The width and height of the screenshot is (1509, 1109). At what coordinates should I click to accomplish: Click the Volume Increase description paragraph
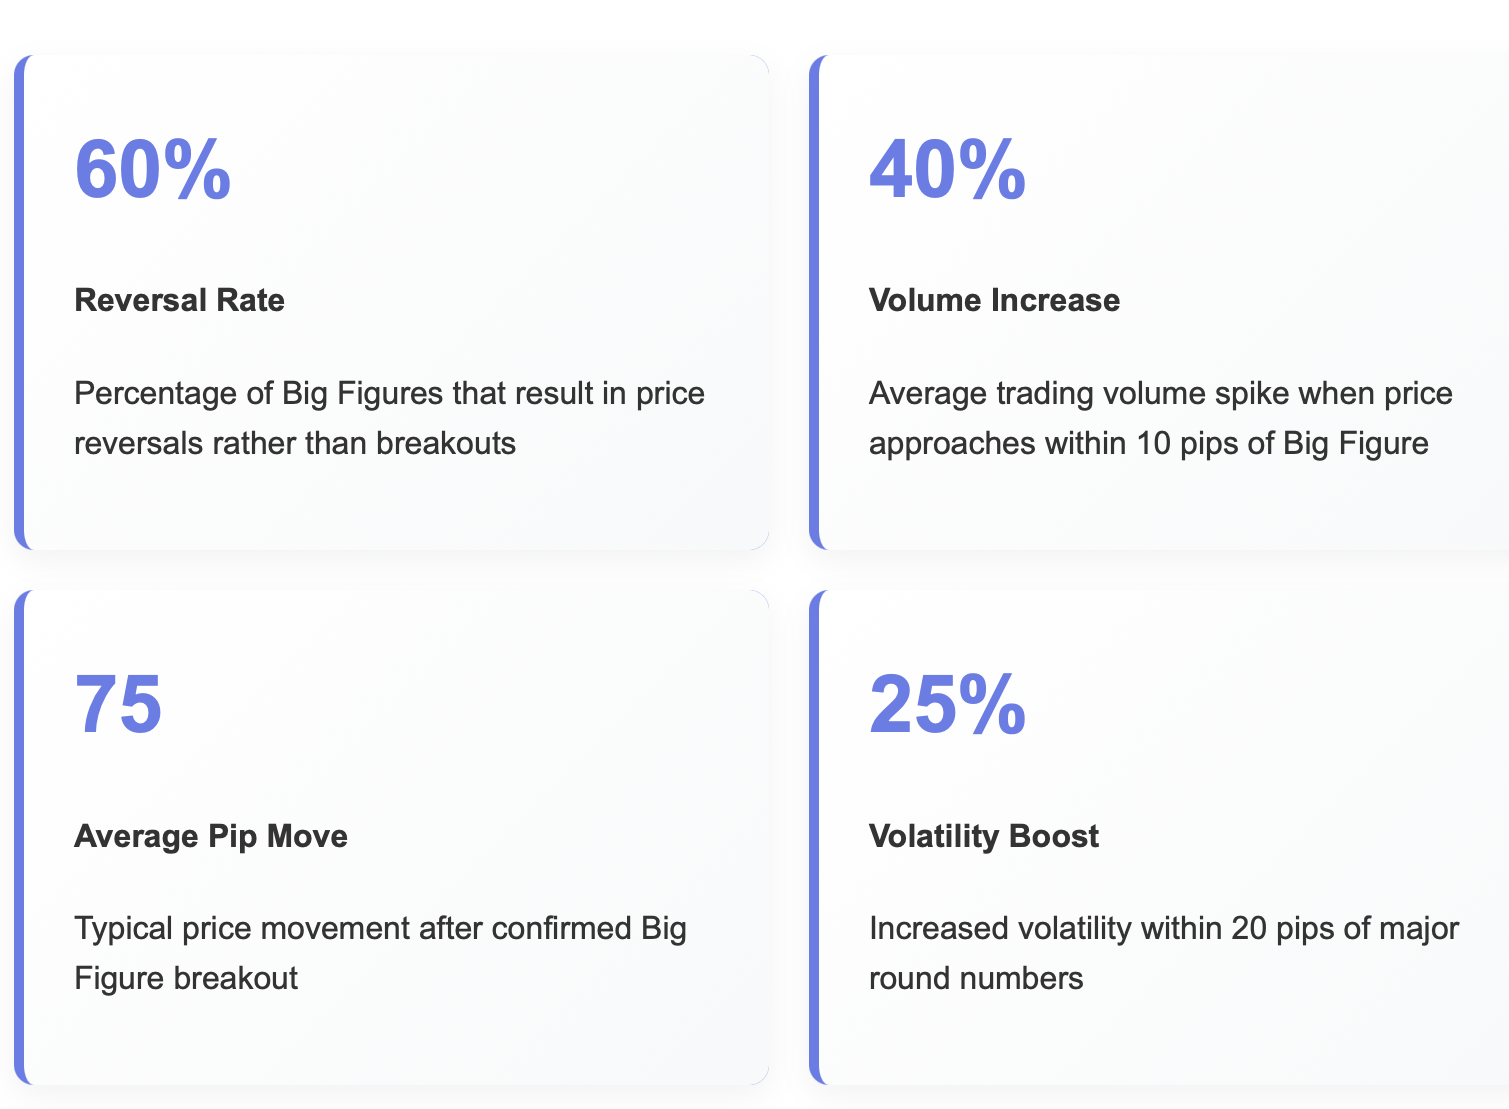point(1161,418)
